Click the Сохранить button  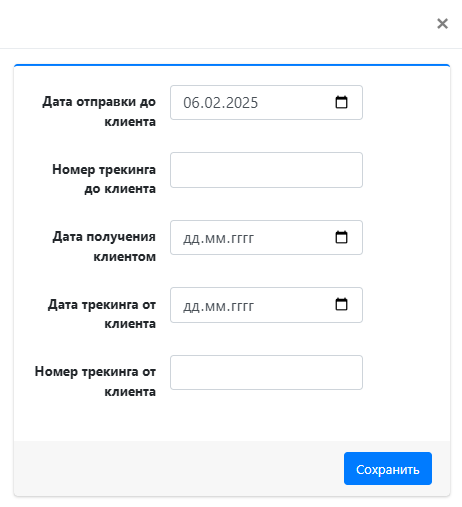click(388, 468)
